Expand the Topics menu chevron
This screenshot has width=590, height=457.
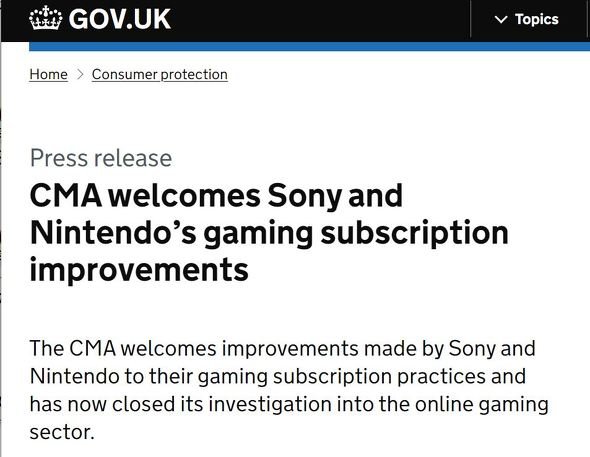pyautogui.click(x=501, y=19)
